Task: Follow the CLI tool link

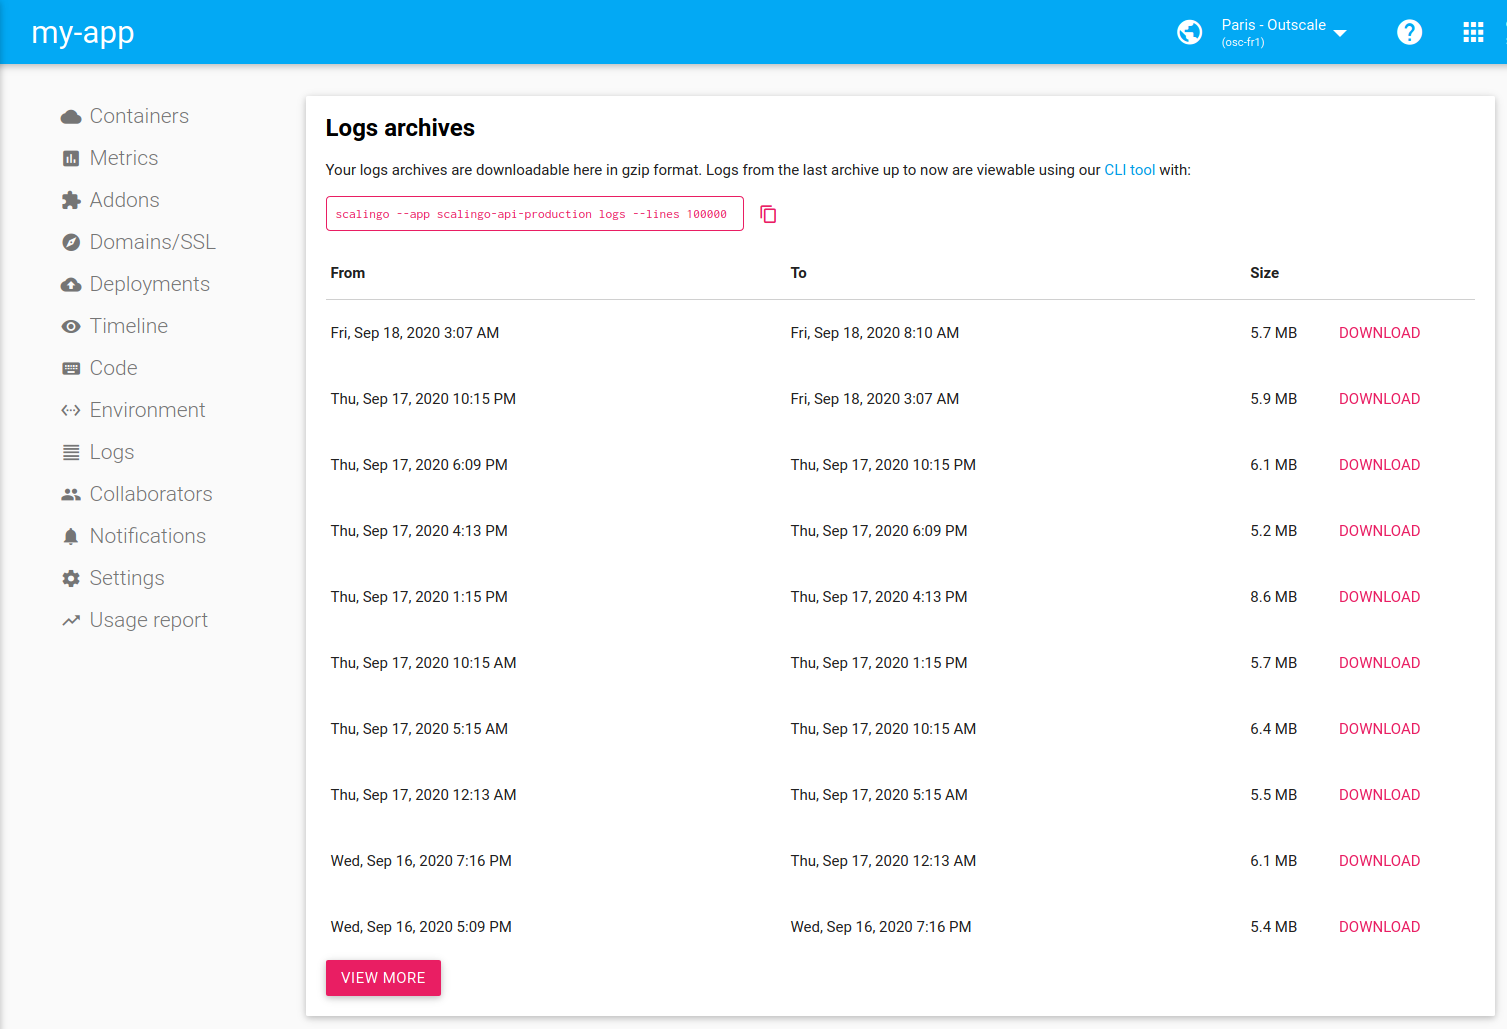Action: coord(1129,170)
